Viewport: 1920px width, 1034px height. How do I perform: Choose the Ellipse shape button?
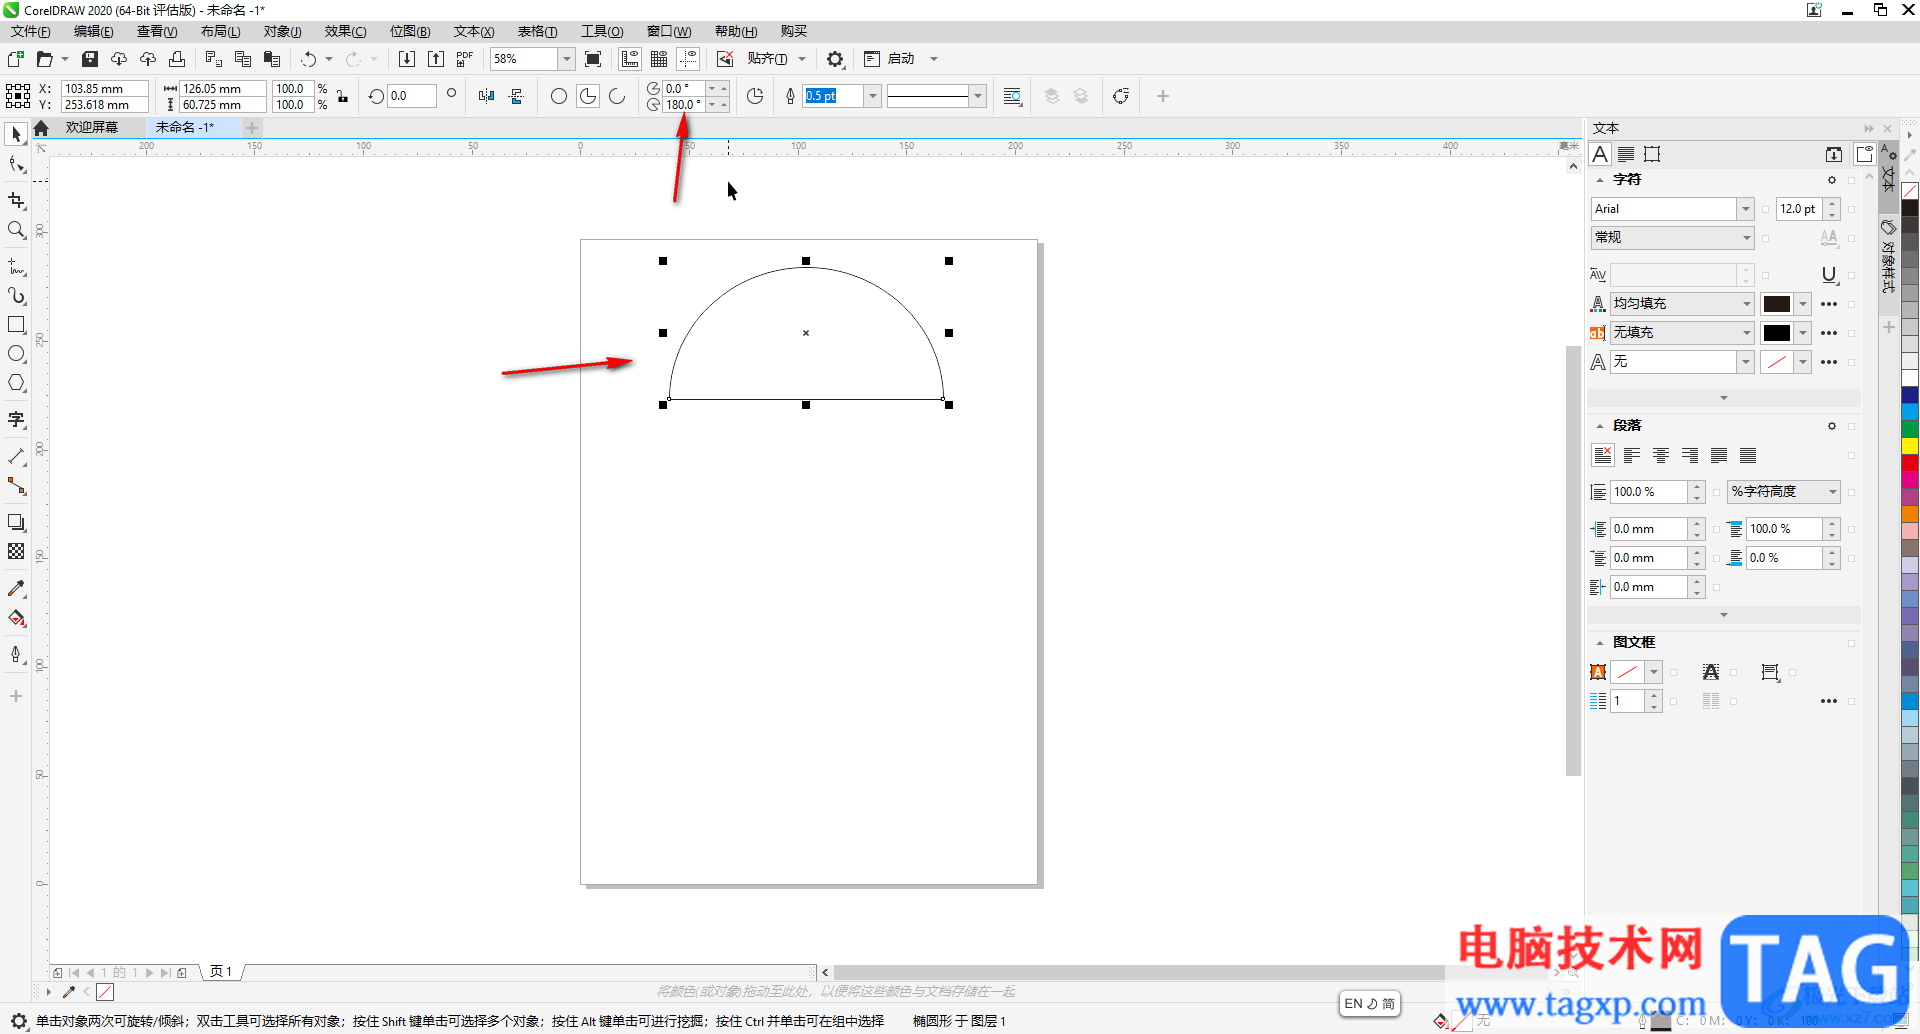point(559,96)
